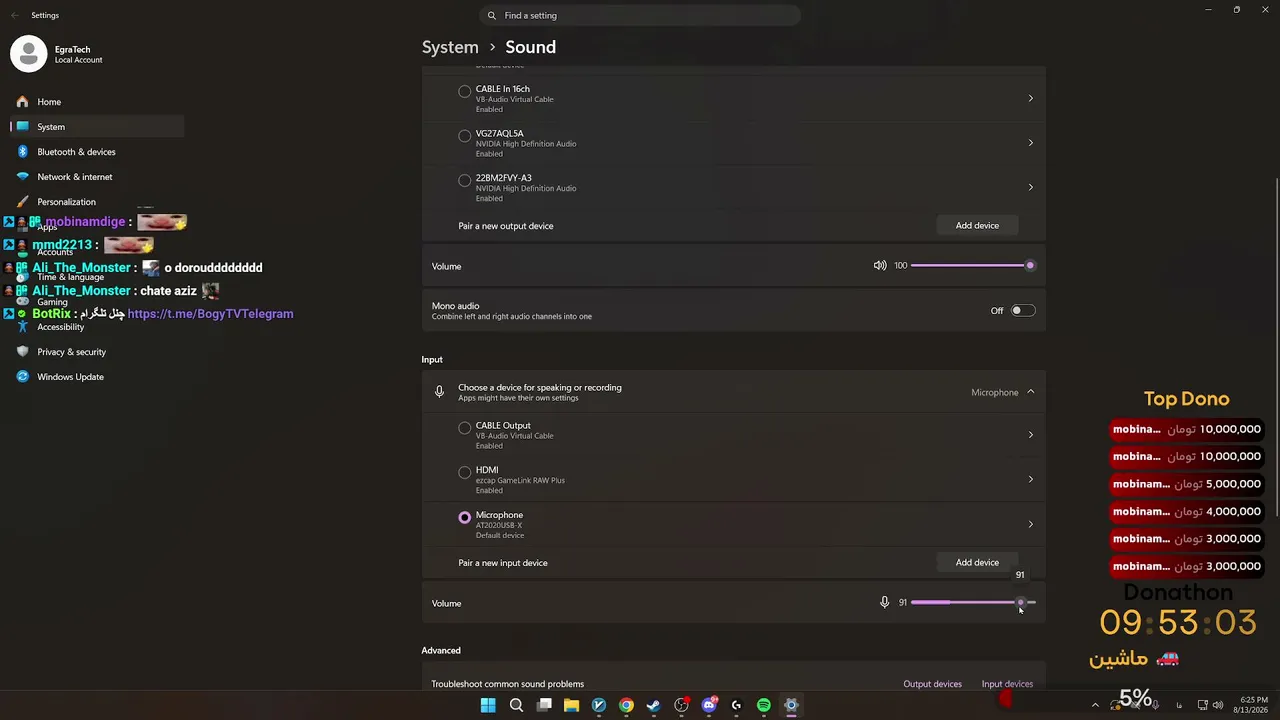Image resolution: width=1280 pixels, height=720 pixels.
Task: Click Add device for input
Action: (x=977, y=563)
